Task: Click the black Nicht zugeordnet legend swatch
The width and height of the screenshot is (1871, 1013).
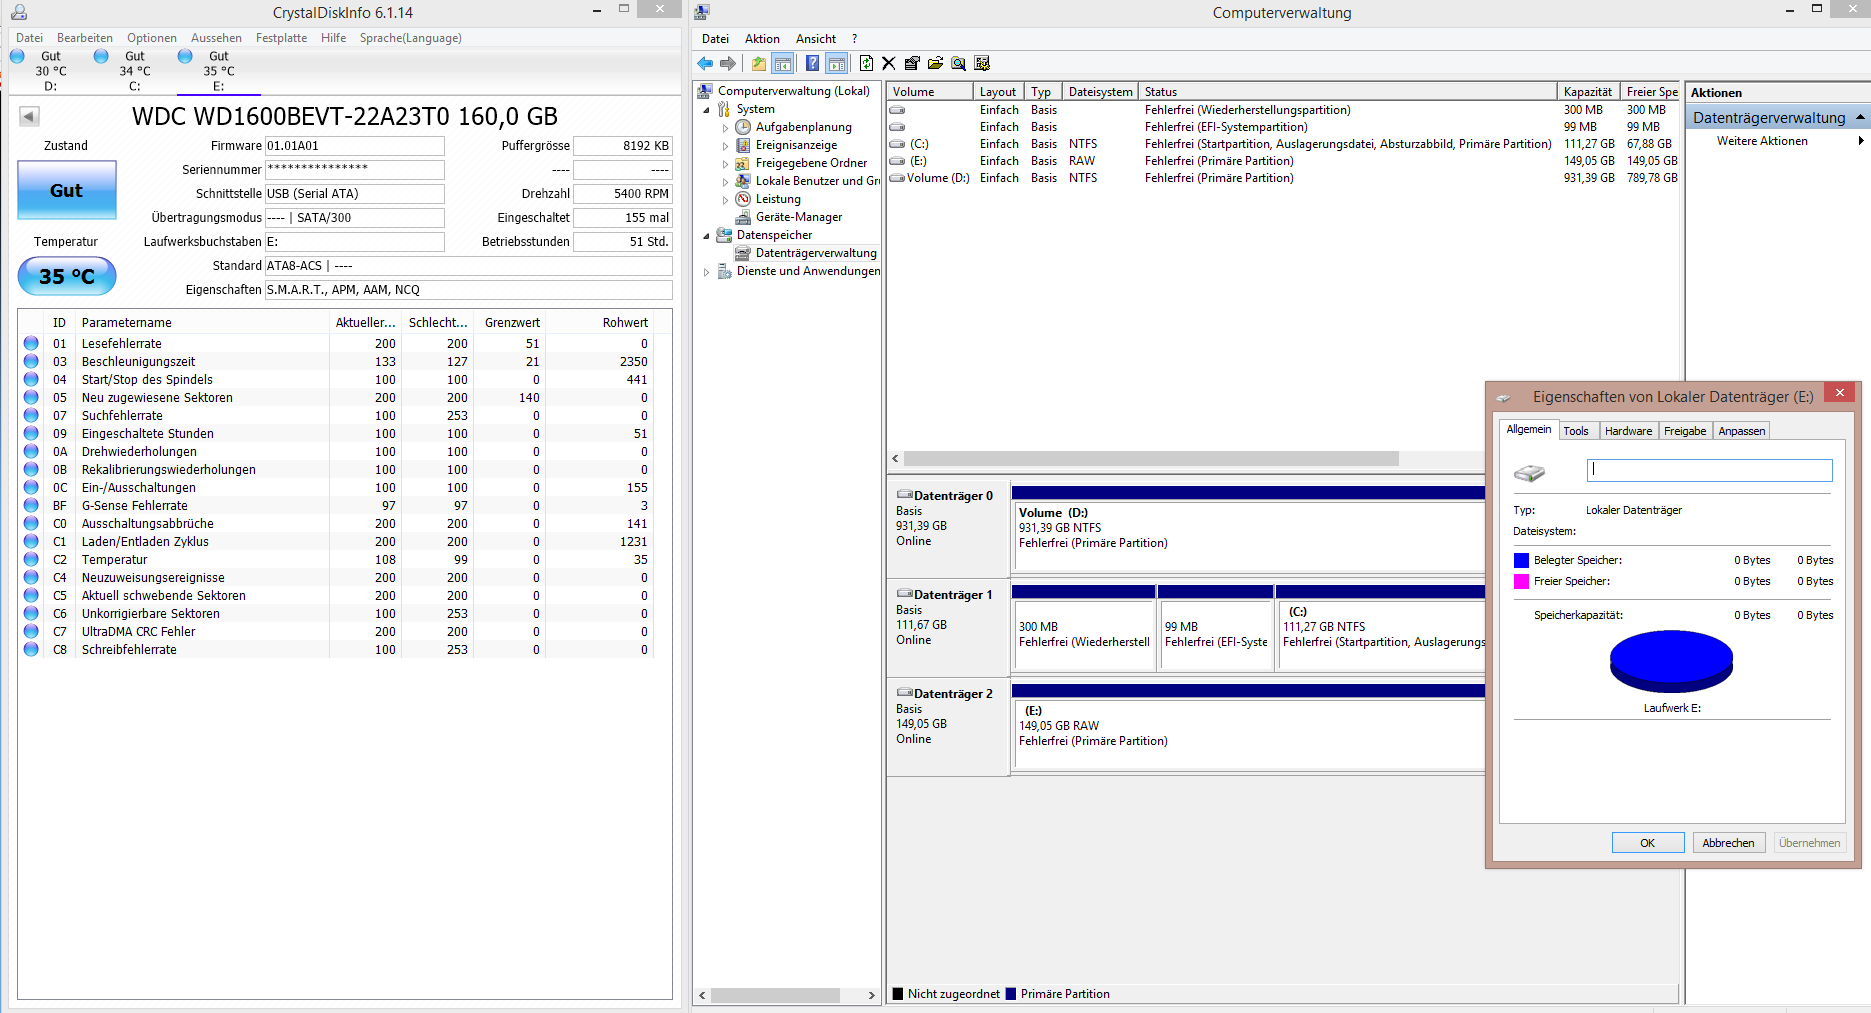Action: coord(898,994)
